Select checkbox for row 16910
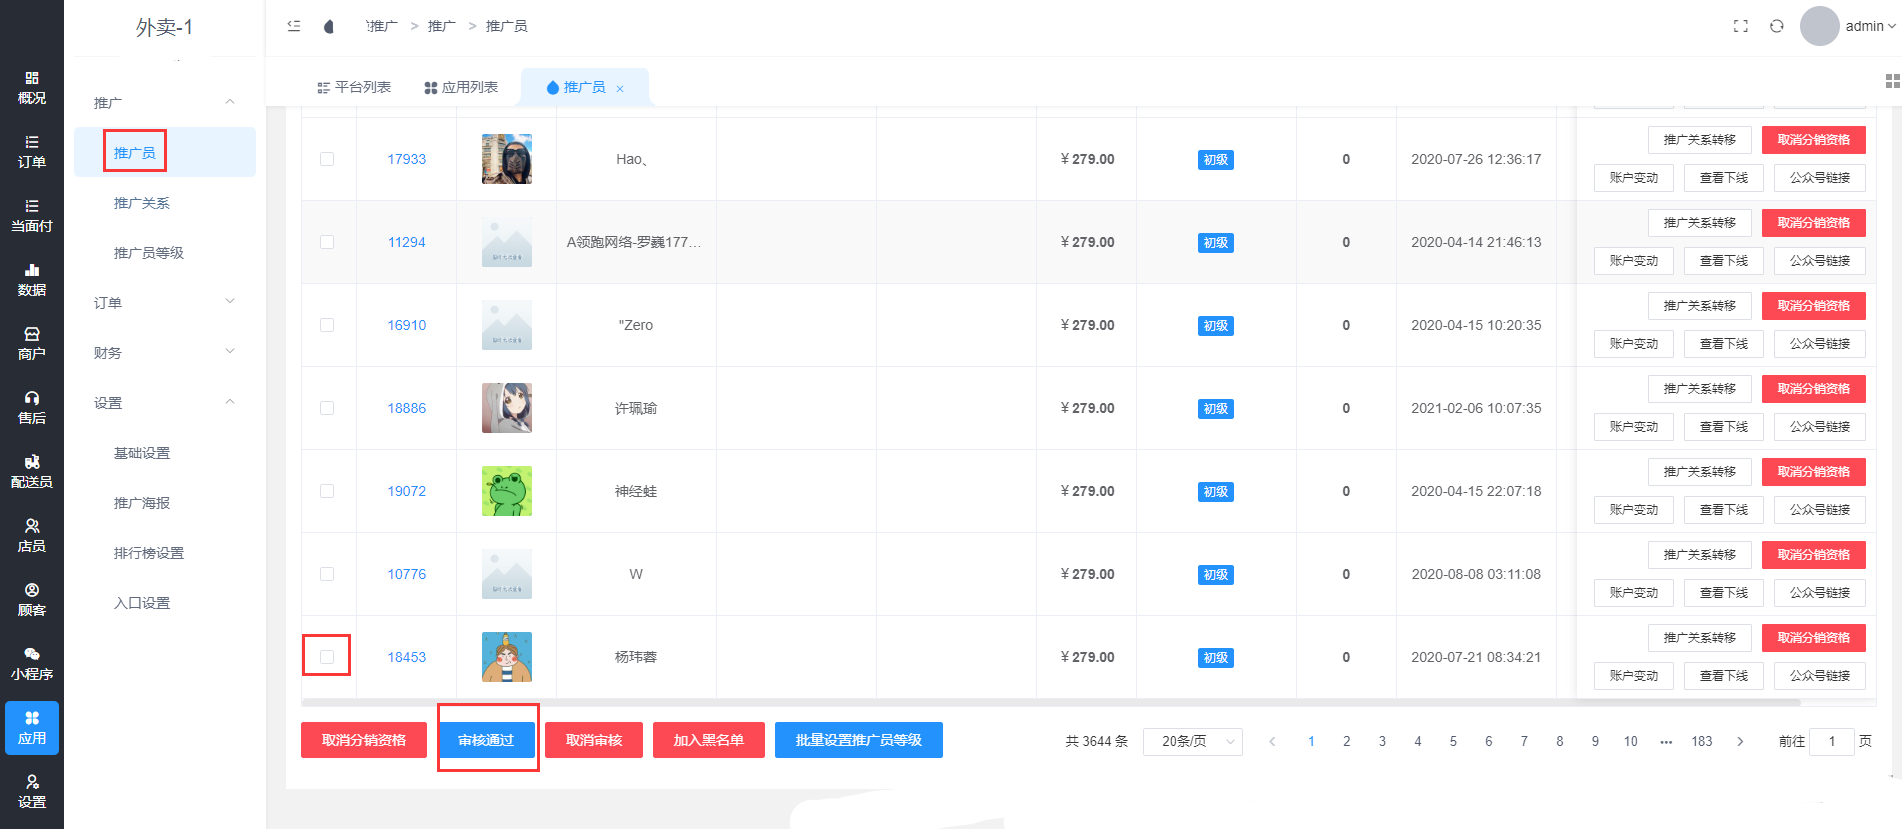The image size is (1902, 829). 327,325
